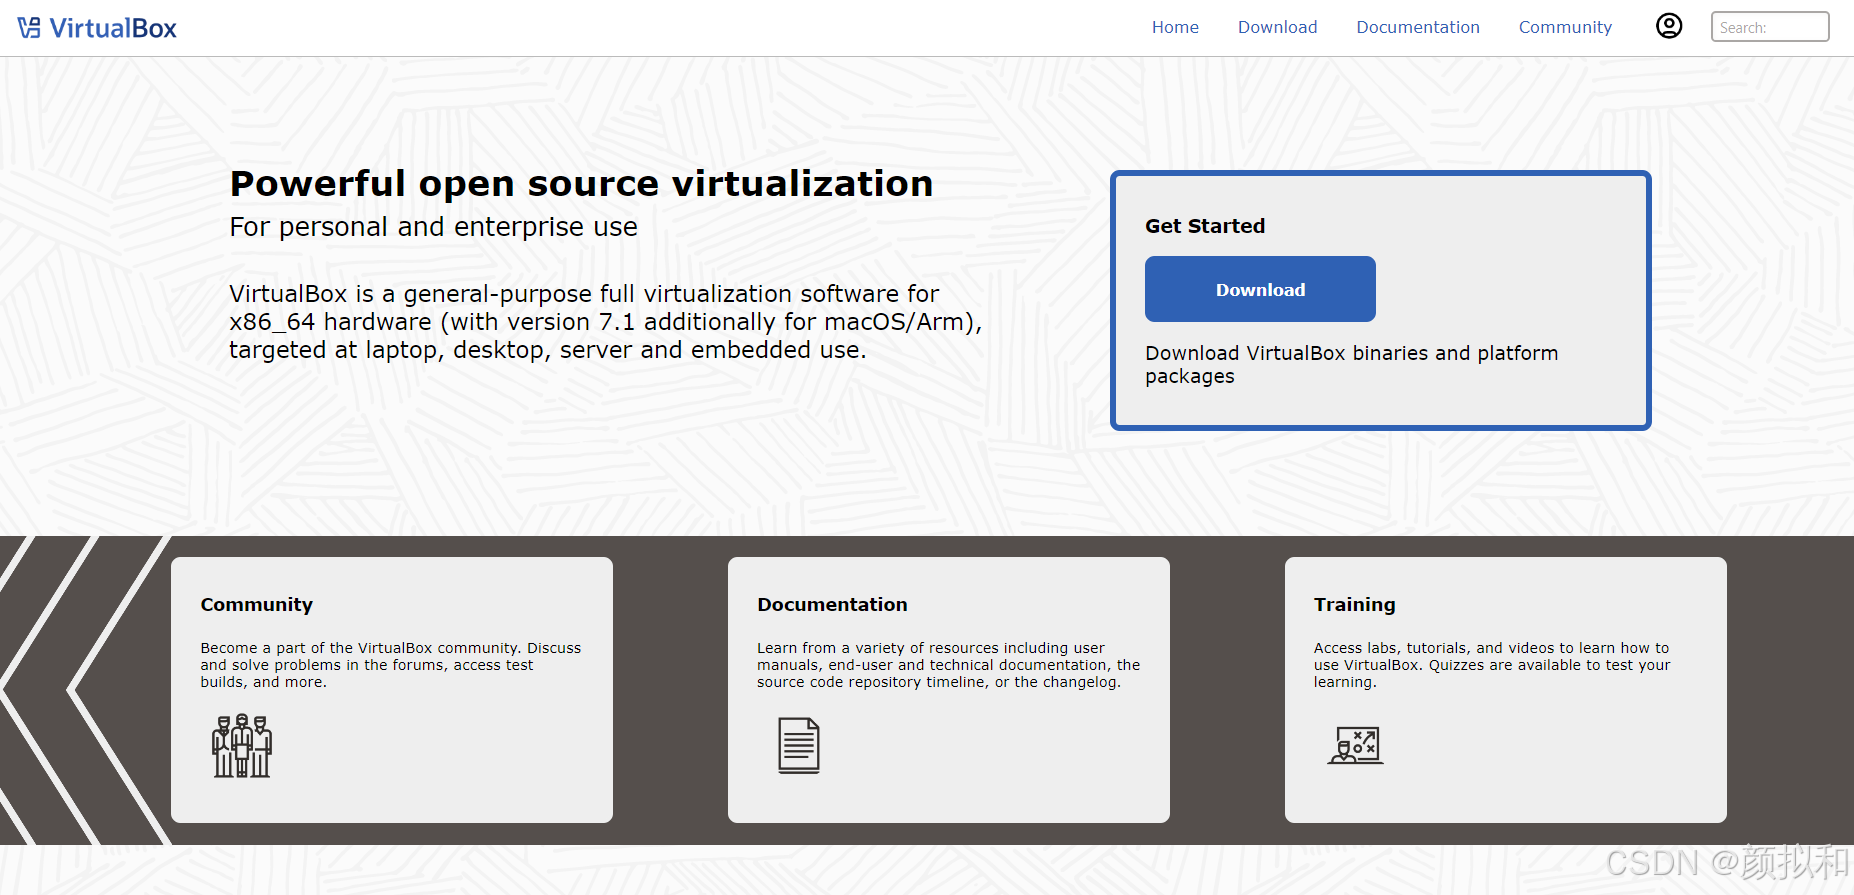
Task: Open Documentation in top navigation
Action: point(1418,27)
